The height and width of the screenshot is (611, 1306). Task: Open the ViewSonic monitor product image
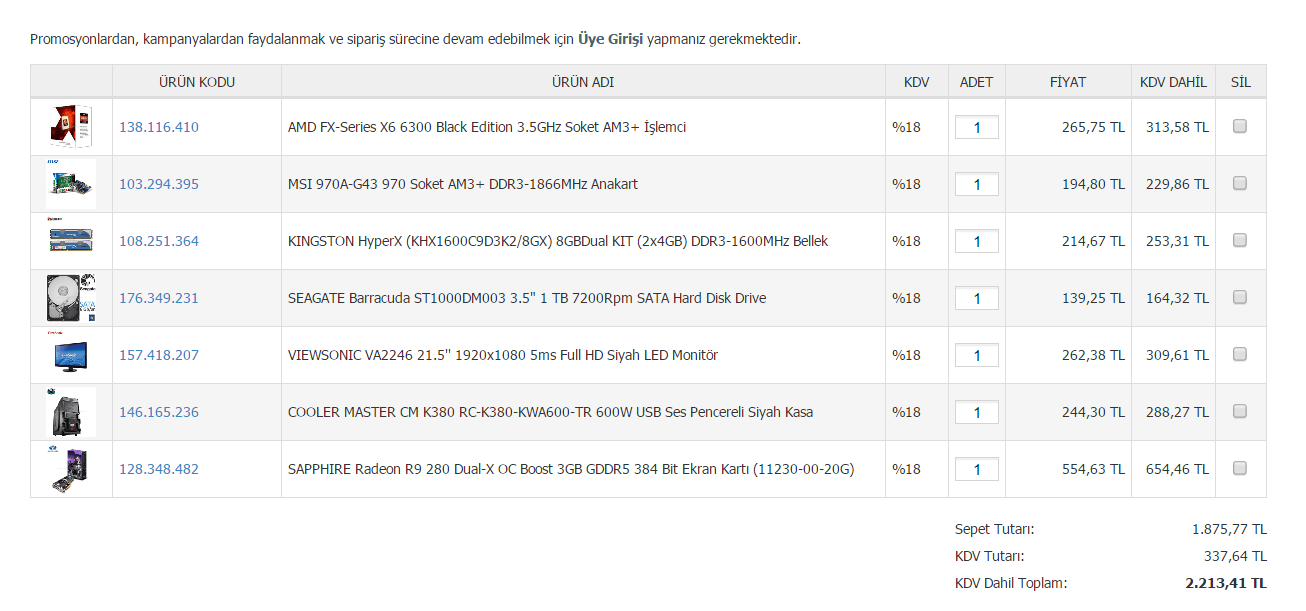71,355
